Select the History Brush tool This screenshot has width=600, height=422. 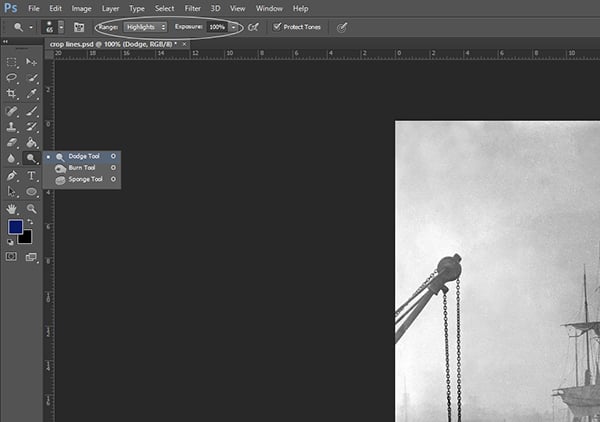click(31, 127)
